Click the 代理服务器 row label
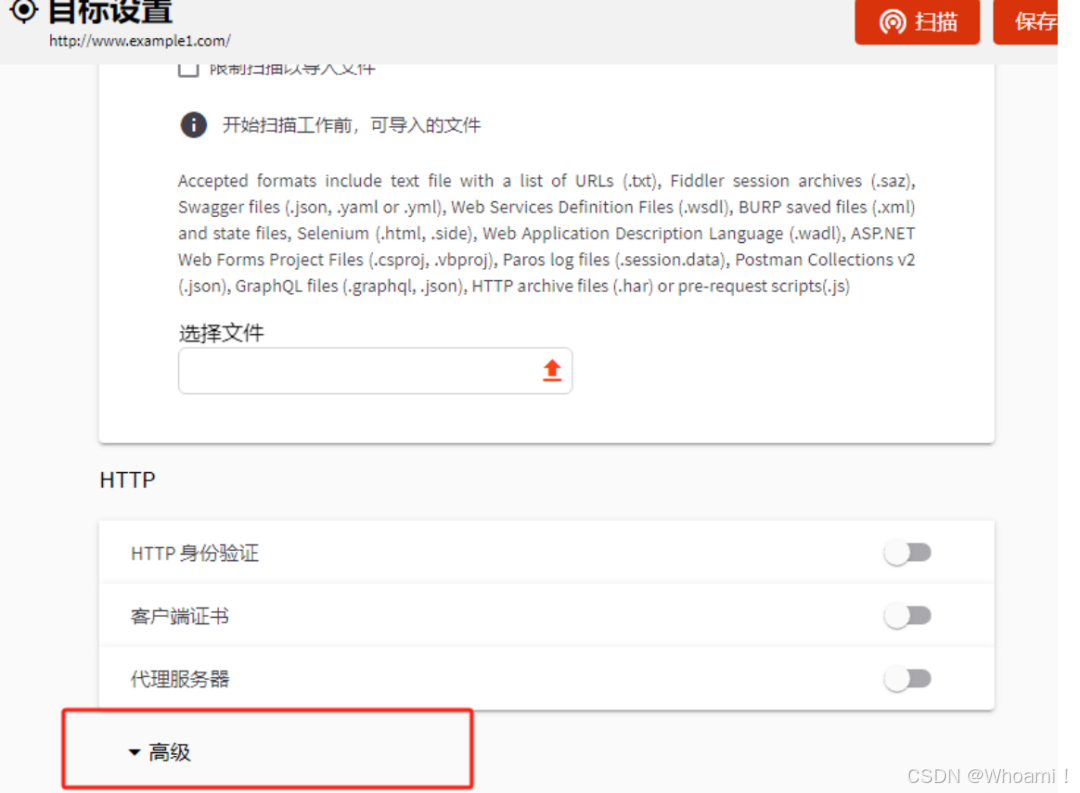 180,679
